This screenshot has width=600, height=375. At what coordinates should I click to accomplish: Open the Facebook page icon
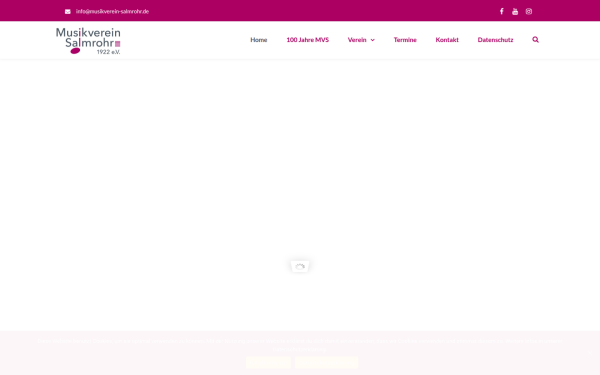(x=501, y=11)
